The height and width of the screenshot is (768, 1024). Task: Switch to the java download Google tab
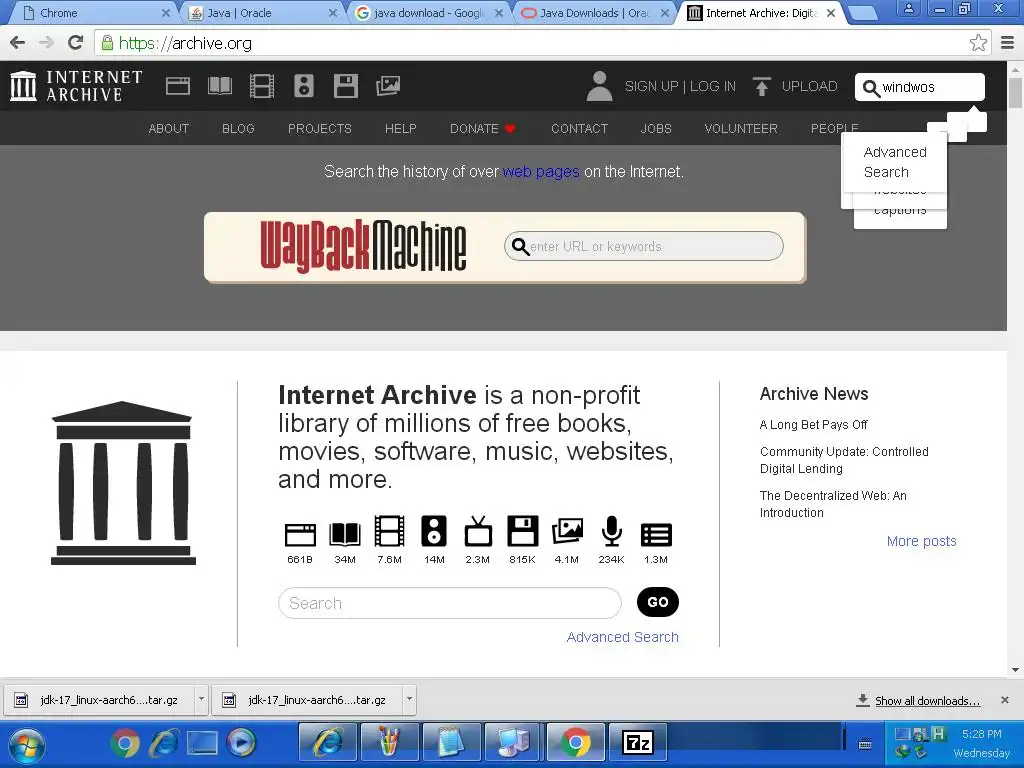[x=428, y=12]
